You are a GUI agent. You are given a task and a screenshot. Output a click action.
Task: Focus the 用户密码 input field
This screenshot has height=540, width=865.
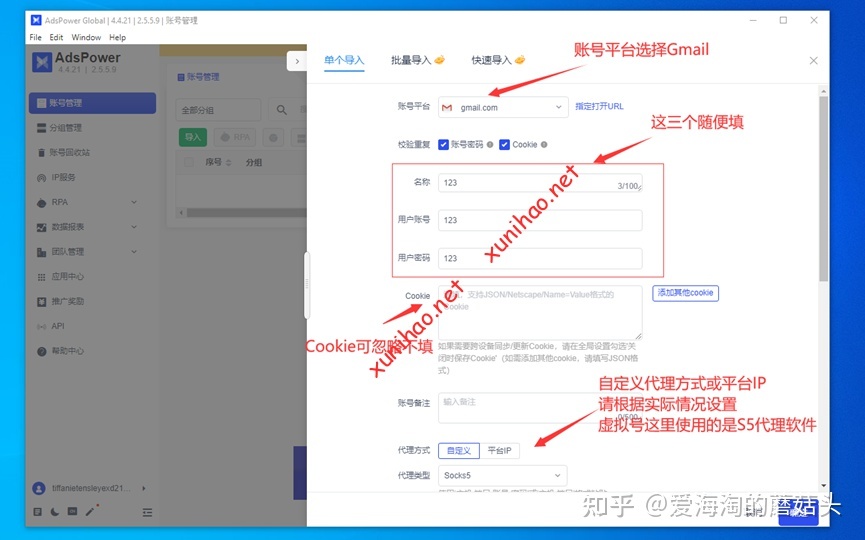540,258
